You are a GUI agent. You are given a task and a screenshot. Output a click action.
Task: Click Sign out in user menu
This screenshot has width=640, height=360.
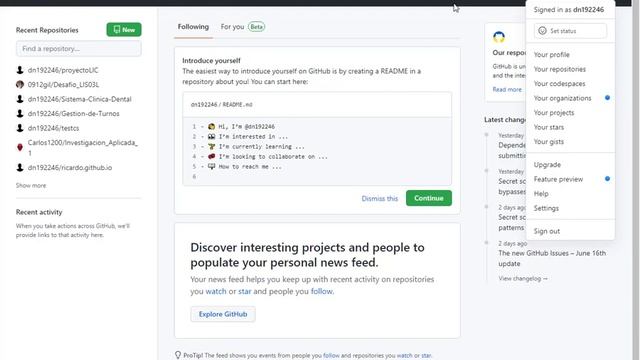547,231
